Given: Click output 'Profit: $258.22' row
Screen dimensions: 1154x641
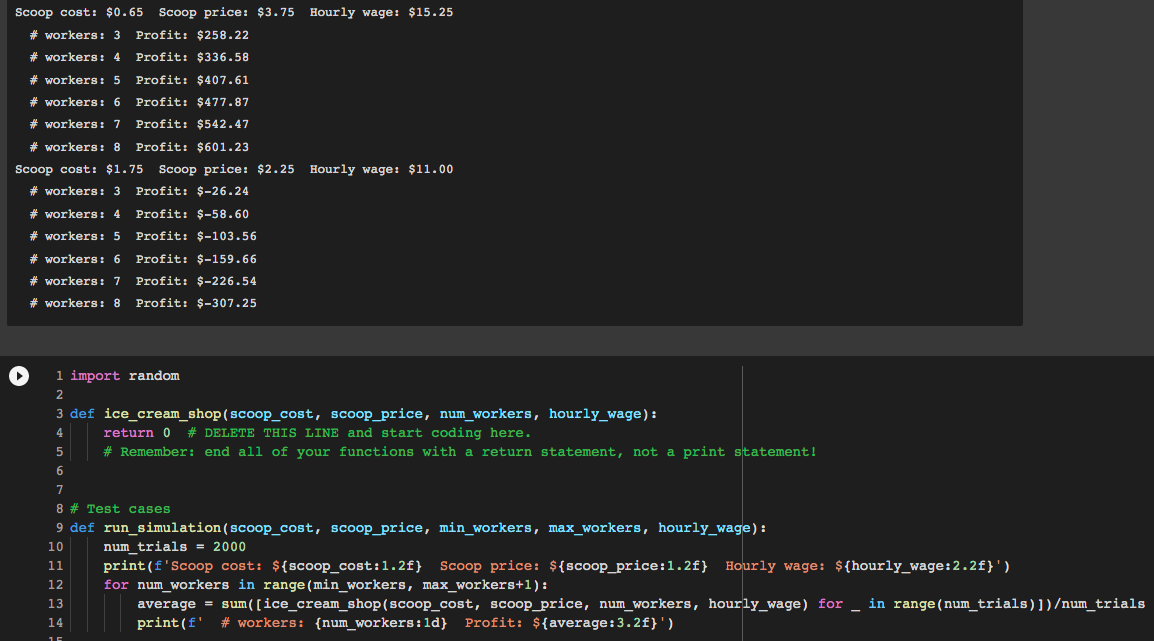Looking at the screenshot, I should tap(140, 35).
